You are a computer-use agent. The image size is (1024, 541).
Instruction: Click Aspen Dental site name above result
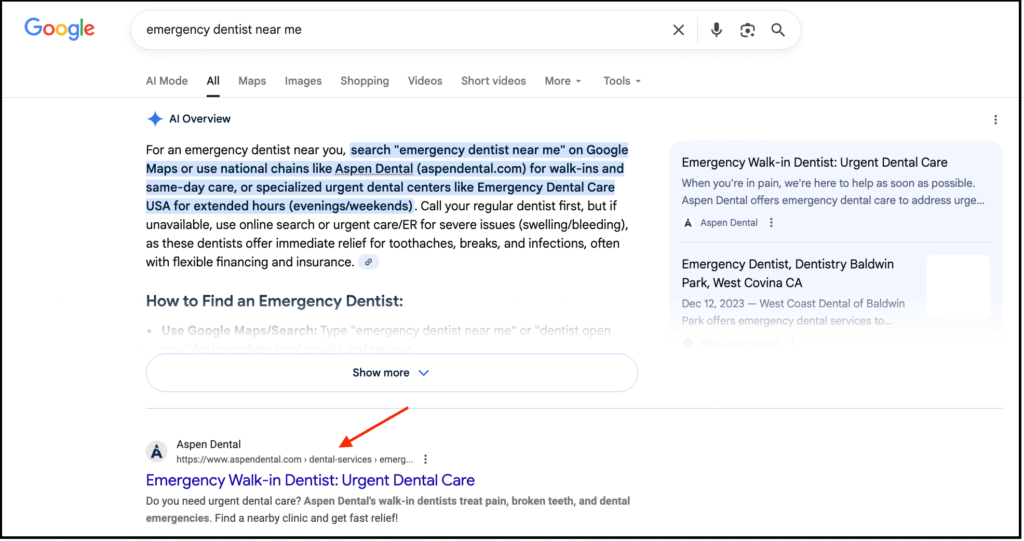click(x=208, y=444)
